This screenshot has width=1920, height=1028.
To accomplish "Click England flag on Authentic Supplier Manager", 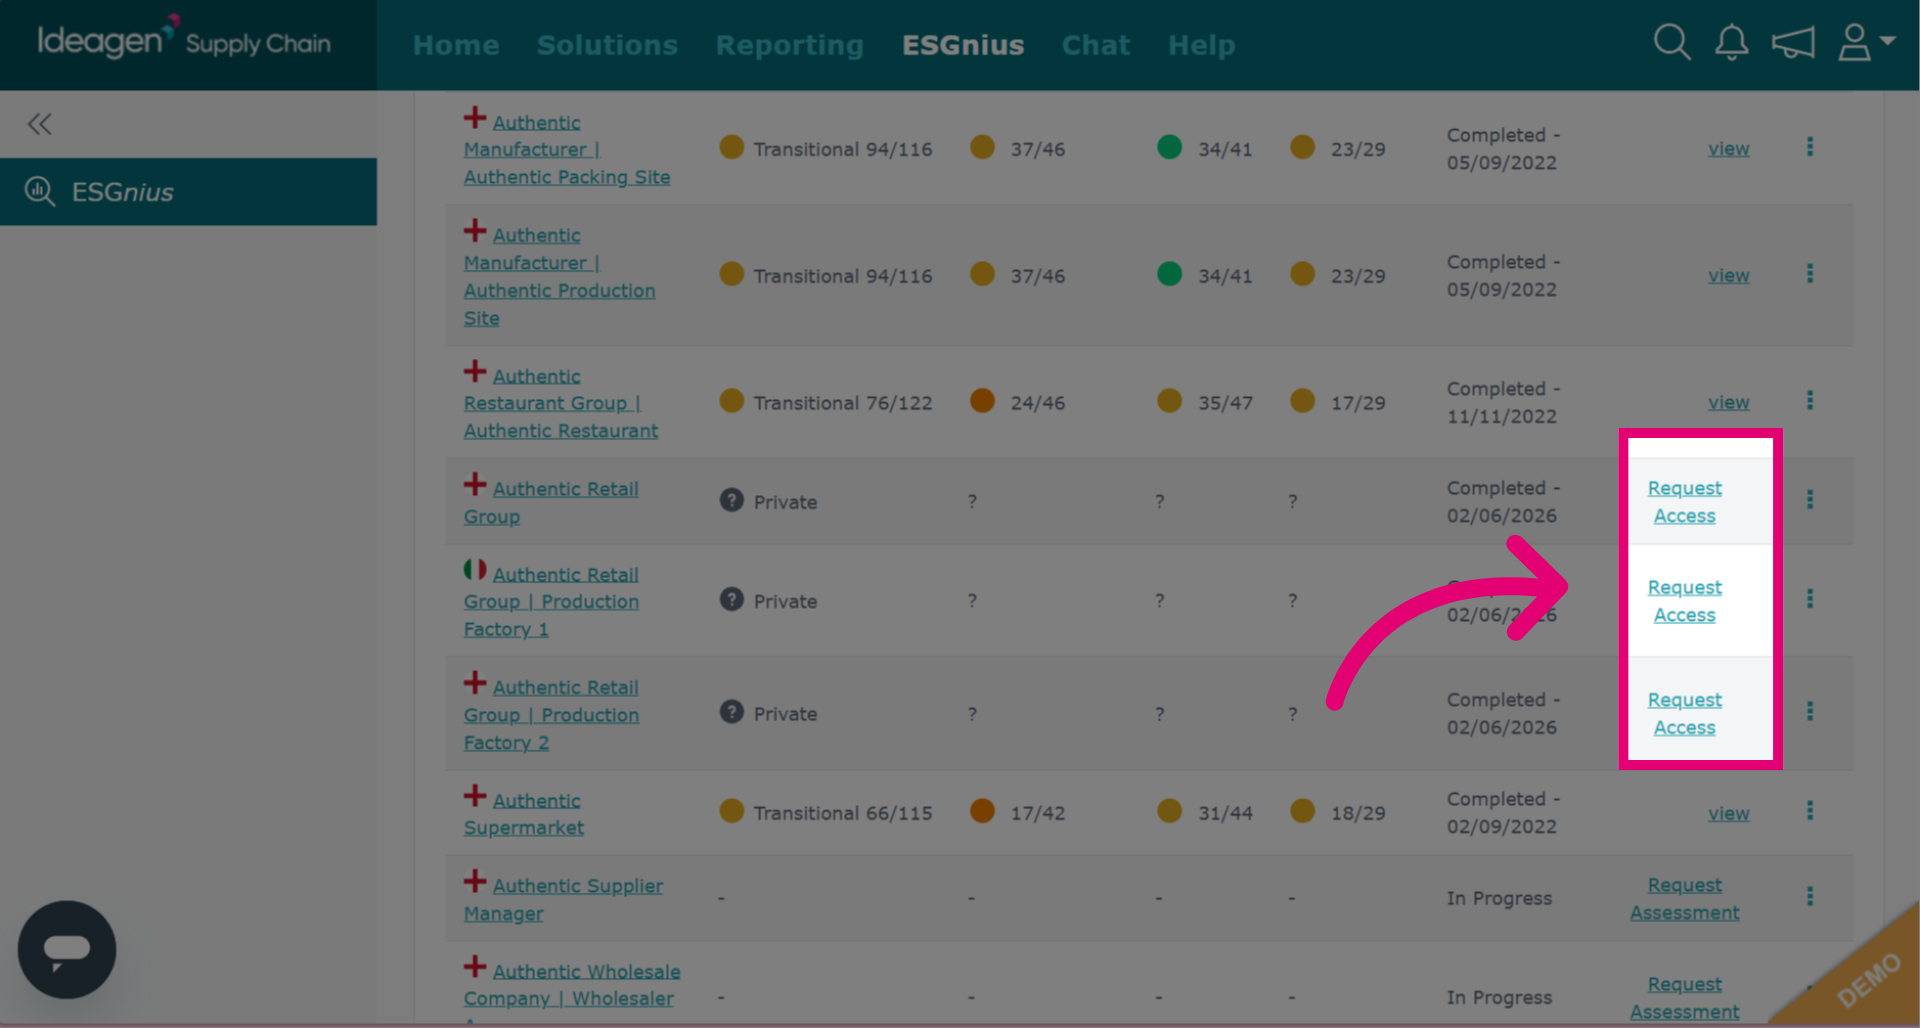I will pos(475,881).
